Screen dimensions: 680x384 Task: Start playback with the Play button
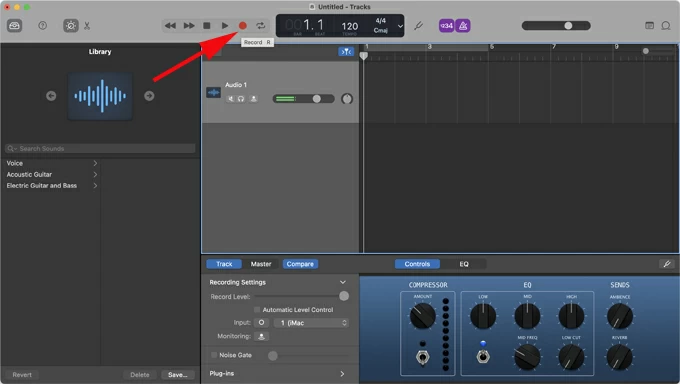click(225, 26)
